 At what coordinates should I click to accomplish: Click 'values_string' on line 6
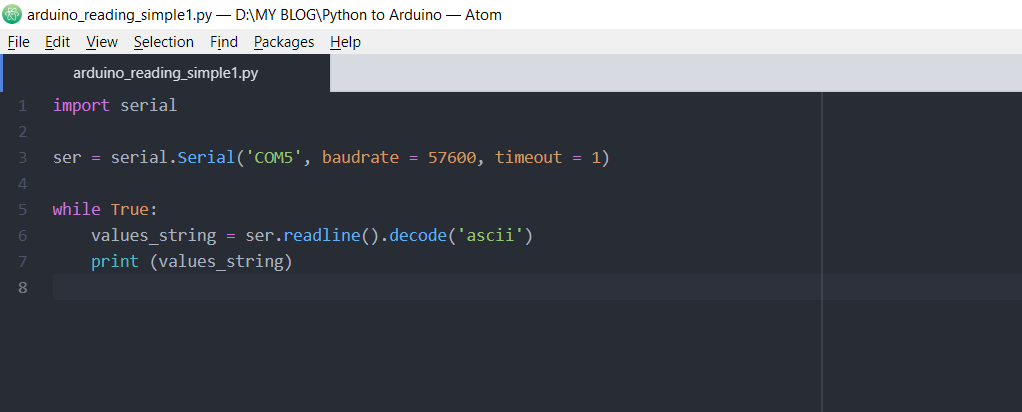[x=154, y=236]
